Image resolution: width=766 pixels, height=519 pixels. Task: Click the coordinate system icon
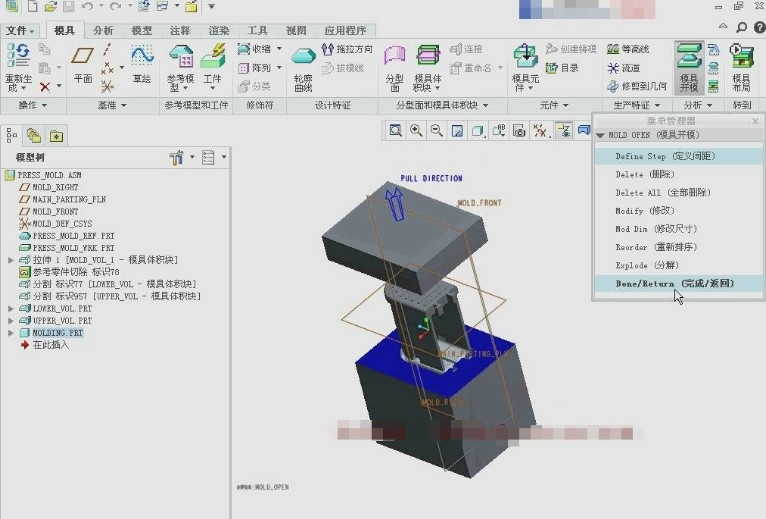tap(107, 87)
